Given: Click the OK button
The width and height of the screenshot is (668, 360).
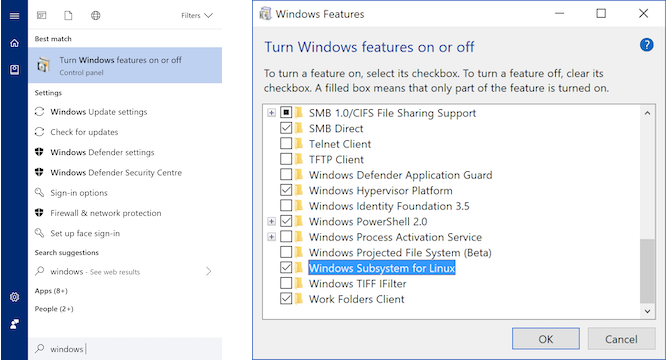Looking at the screenshot, I should (546, 339).
